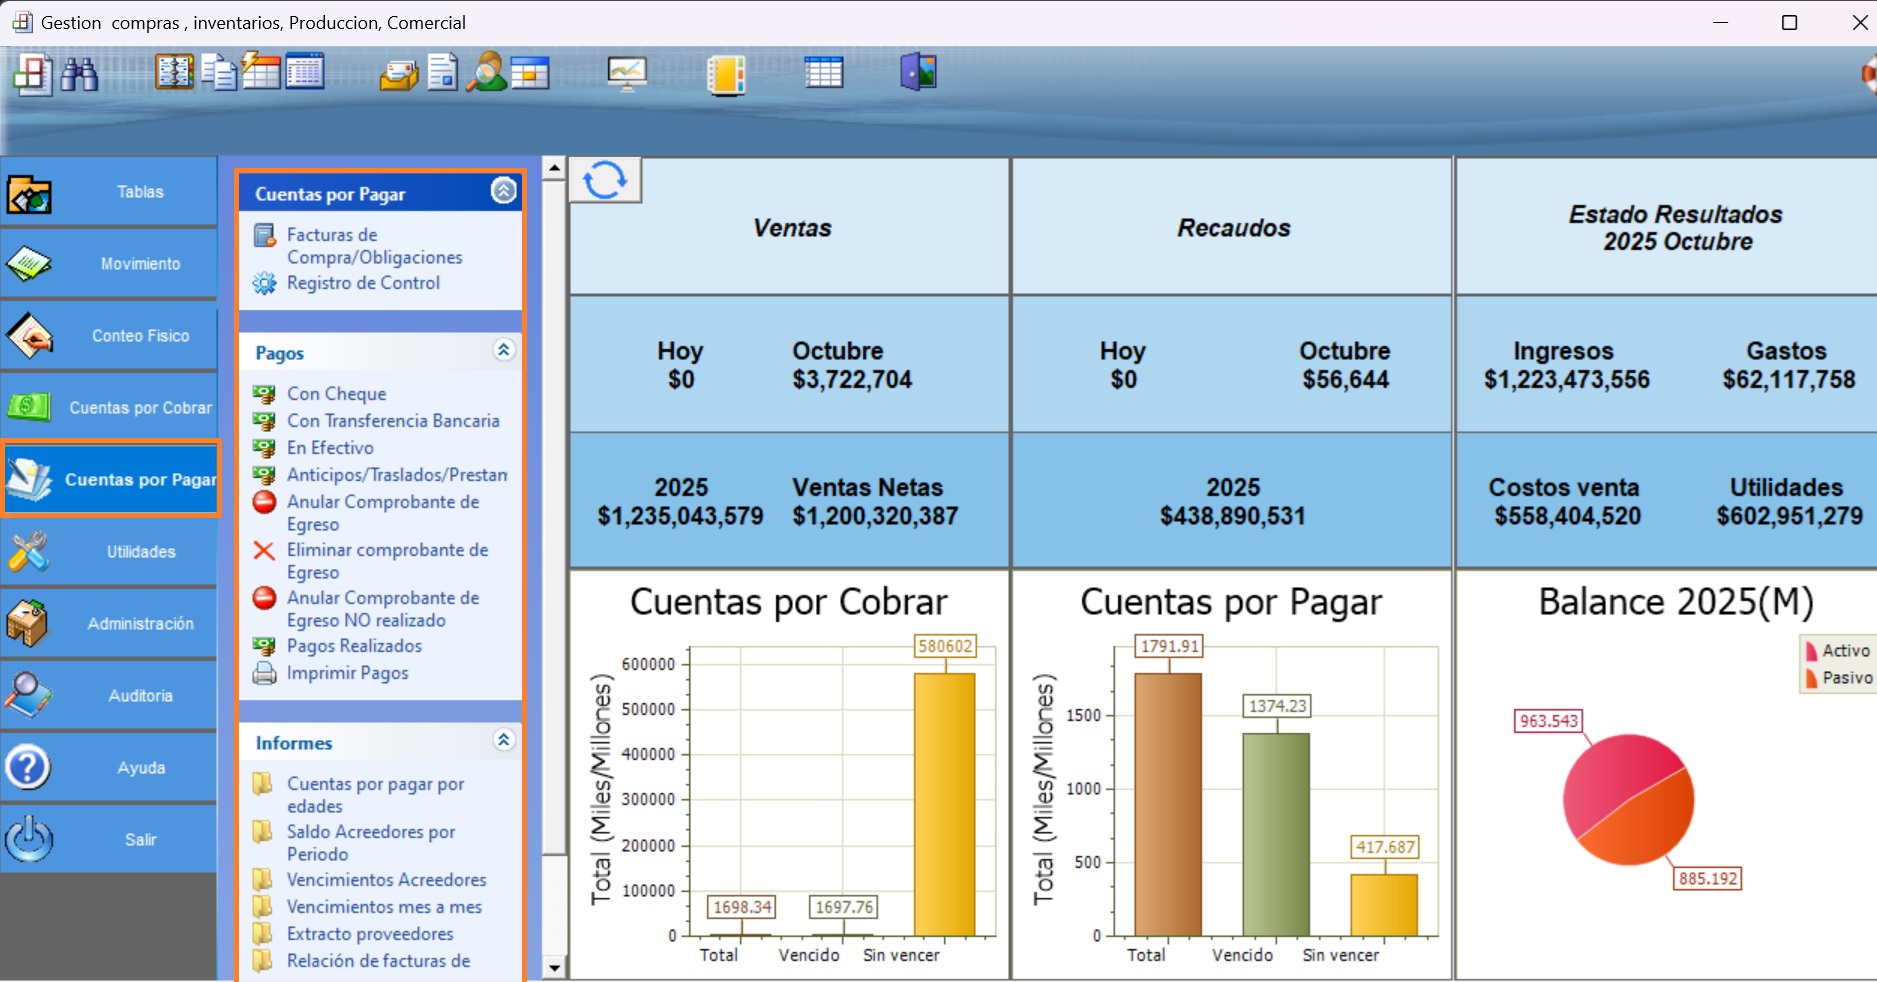Collapse the Pagos section
This screenshot has width=1877, height=982.
pyautogui.click(x=504, y=350)
